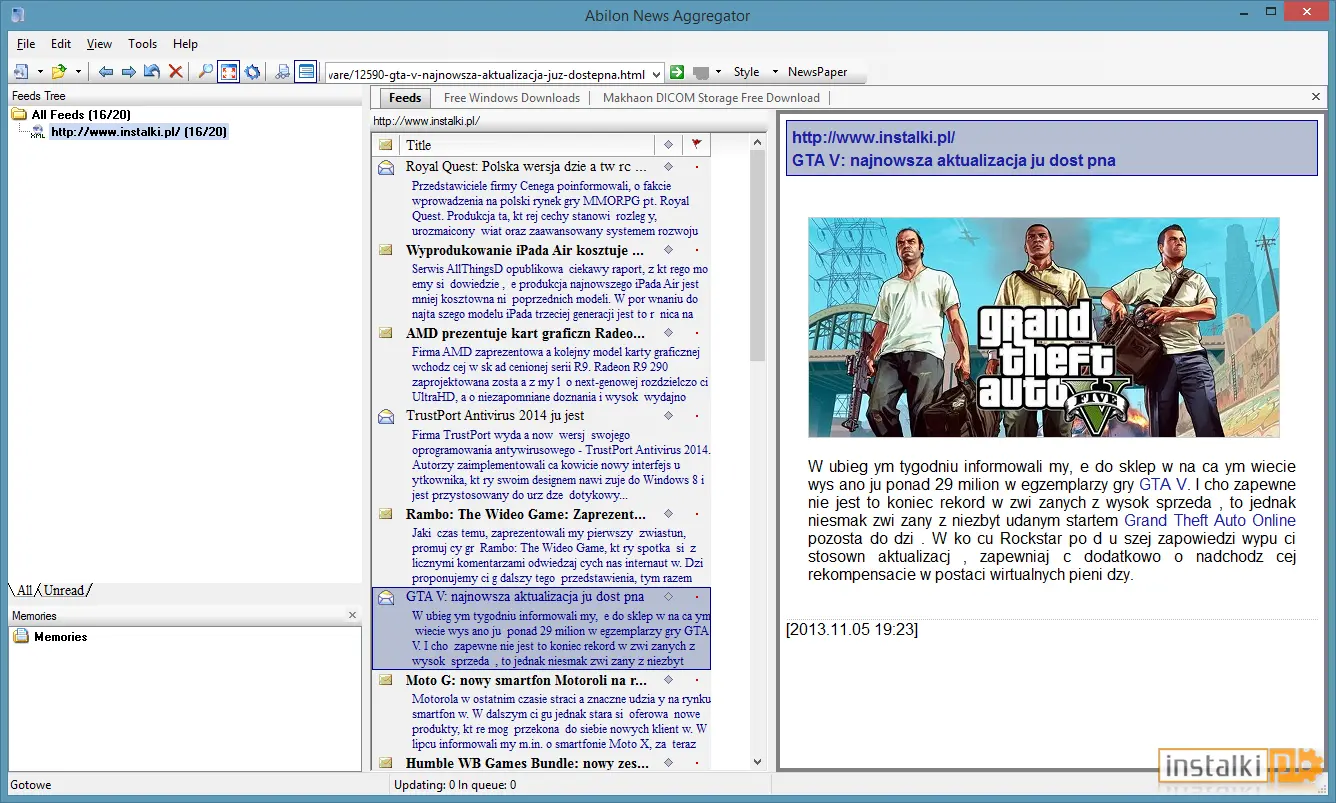The width and height of the screenshot is (1336, 803).
Task: Click the open folder toolbar icon
Action: click(x=59, y=72)
